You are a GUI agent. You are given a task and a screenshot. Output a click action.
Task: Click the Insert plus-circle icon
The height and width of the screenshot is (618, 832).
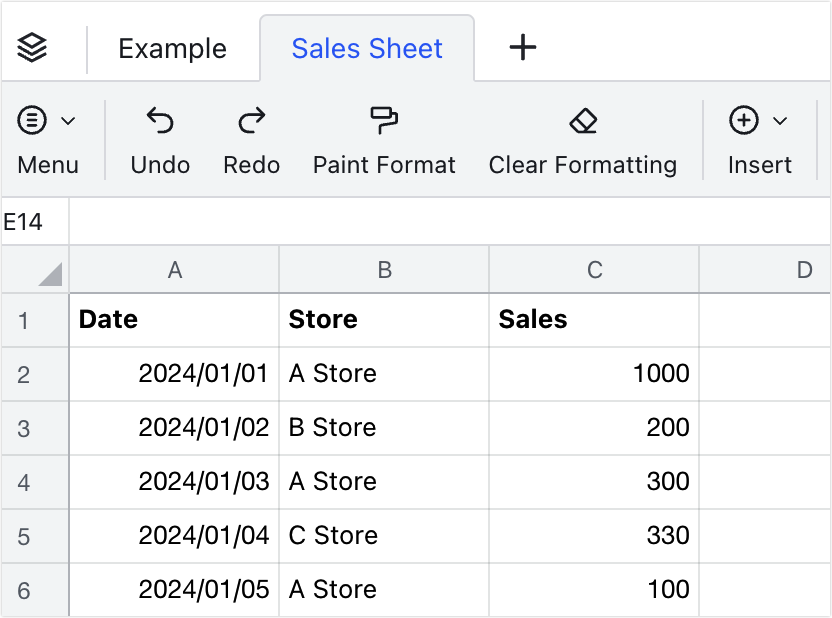743,121
